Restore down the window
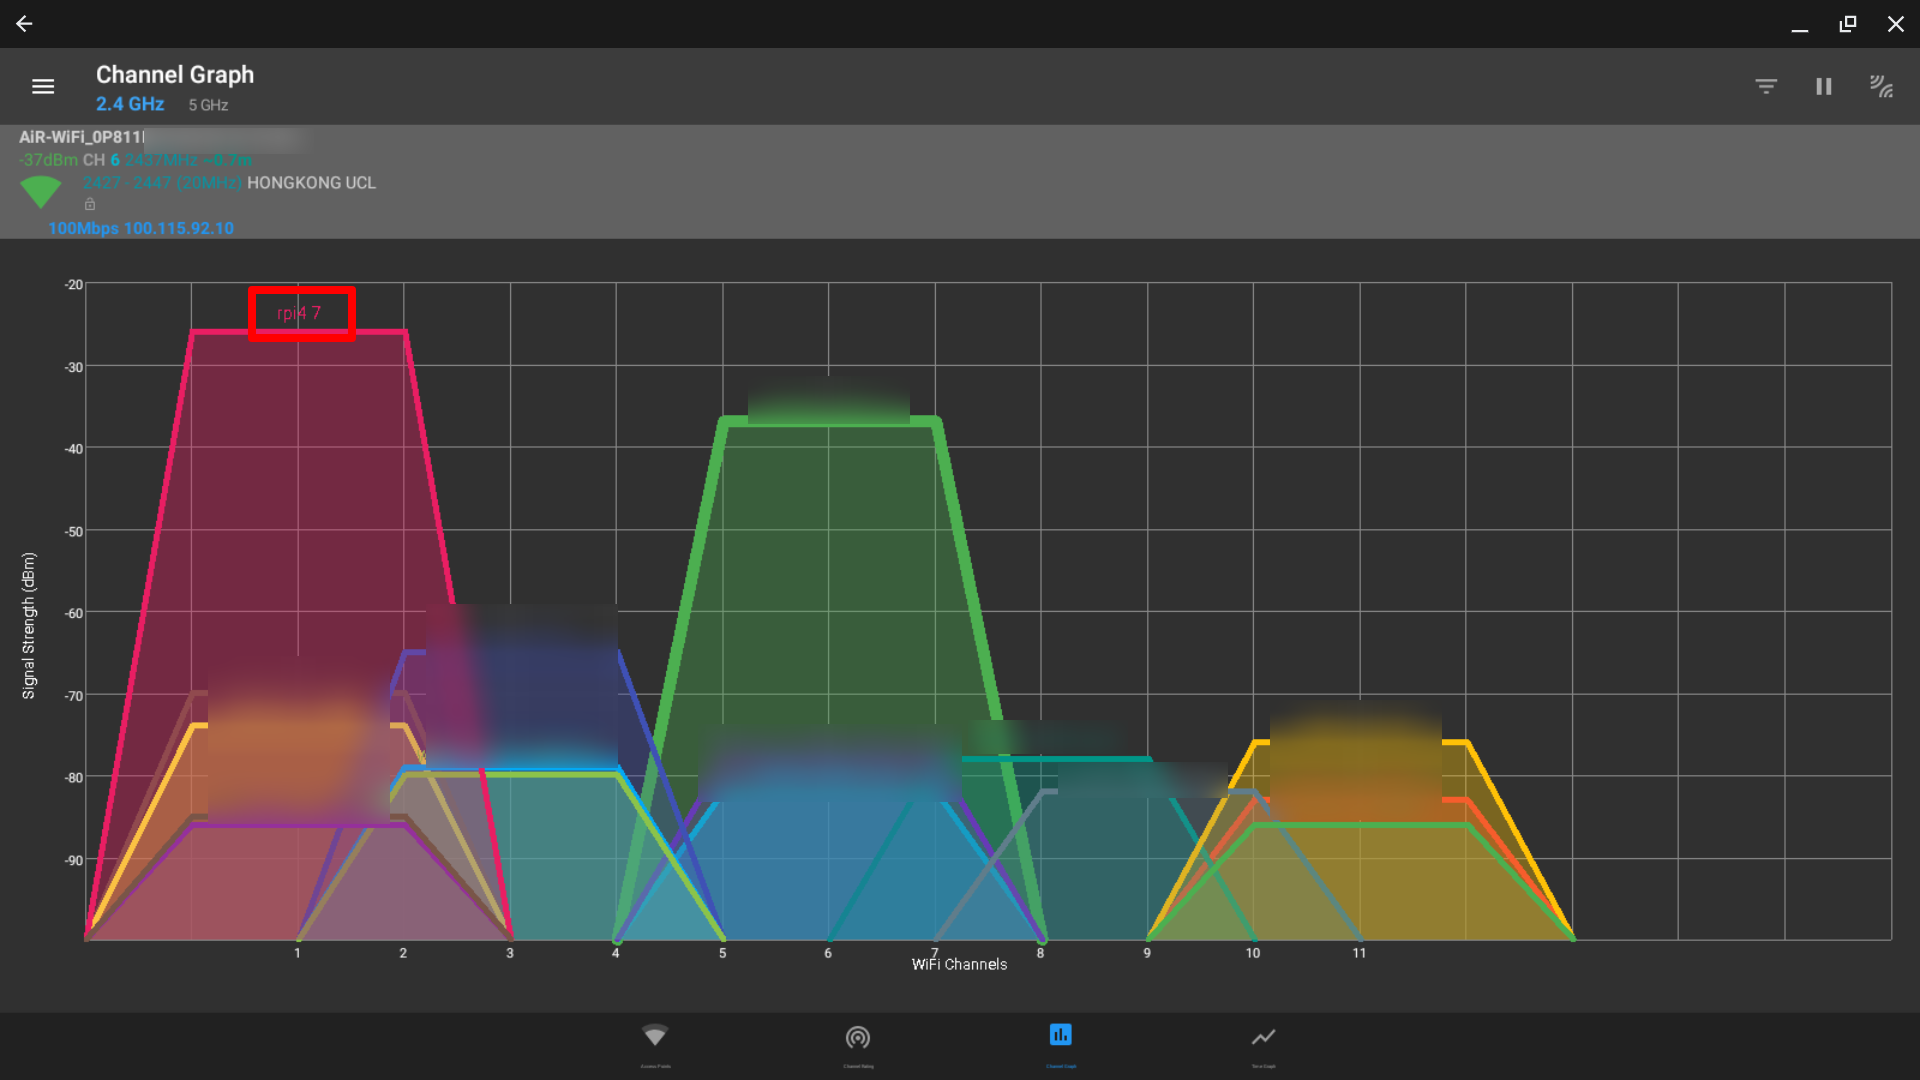1920x1080 pixels. pyautogui.click(x=1847, y=23)
